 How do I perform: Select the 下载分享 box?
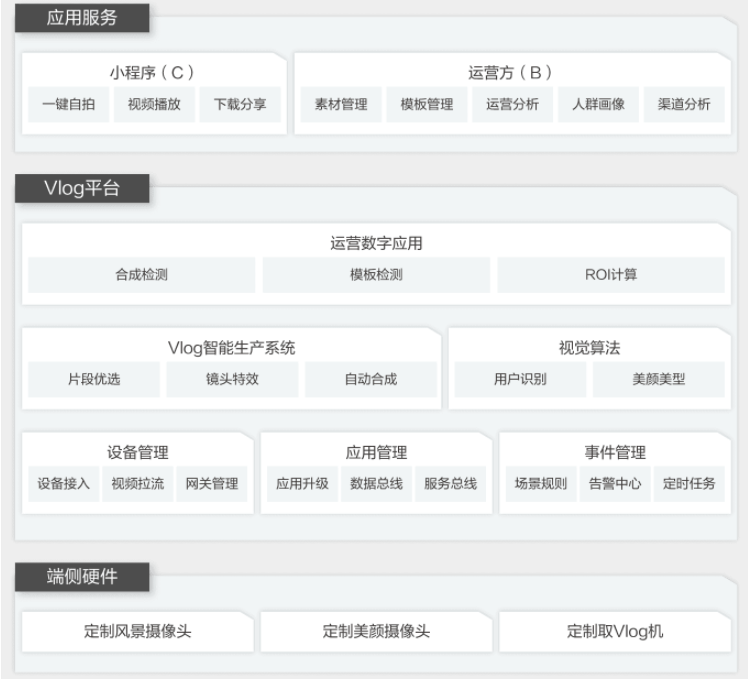click(240, 104)
